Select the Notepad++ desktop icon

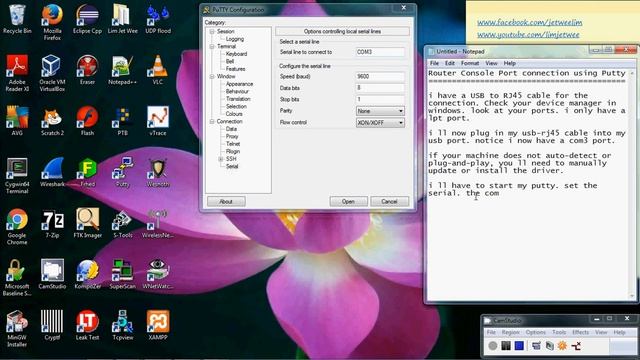click(x=122, y=70)
